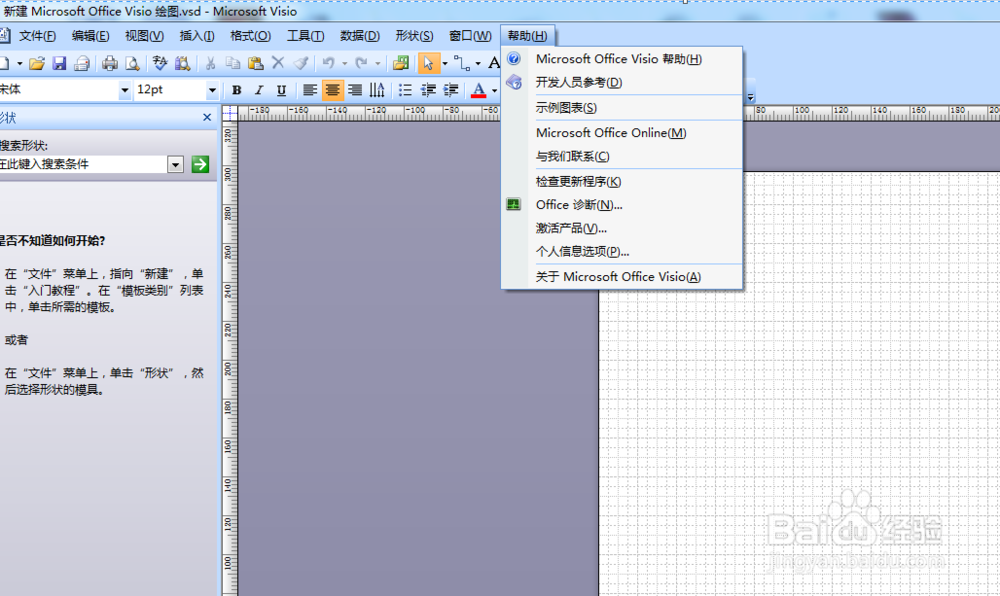Click the Delete X icon

click(277, 62)
